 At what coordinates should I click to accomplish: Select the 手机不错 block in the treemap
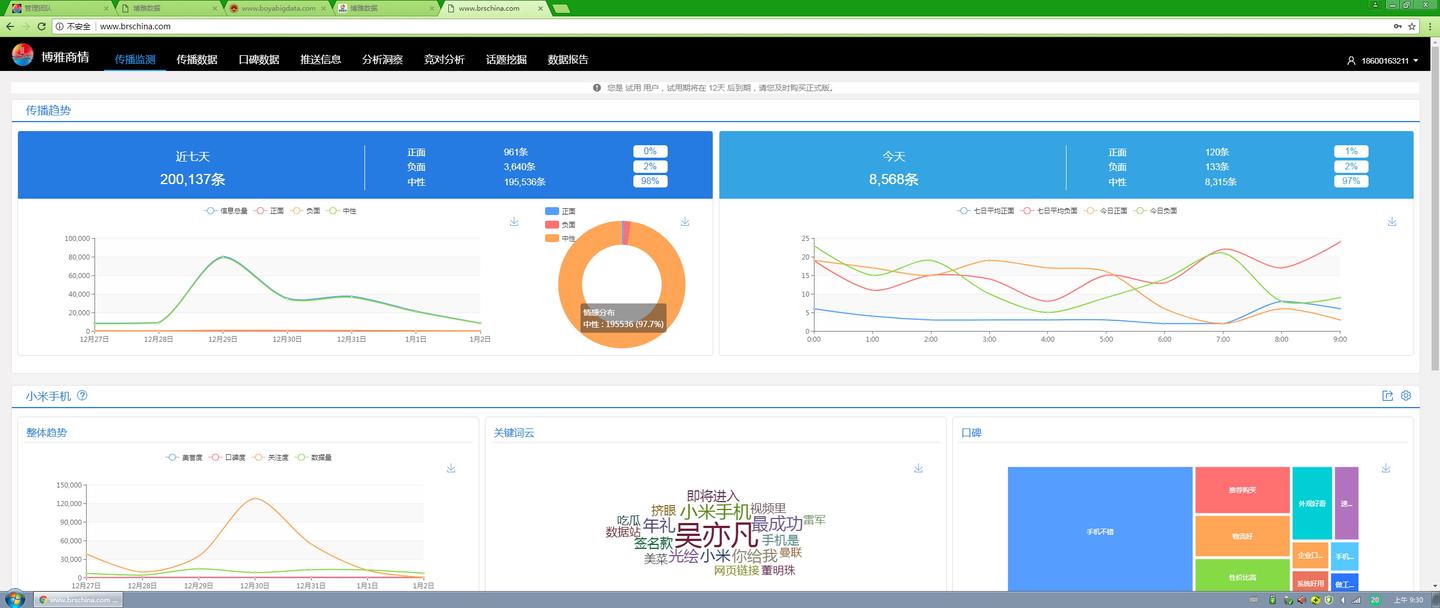pos(1100,530)
